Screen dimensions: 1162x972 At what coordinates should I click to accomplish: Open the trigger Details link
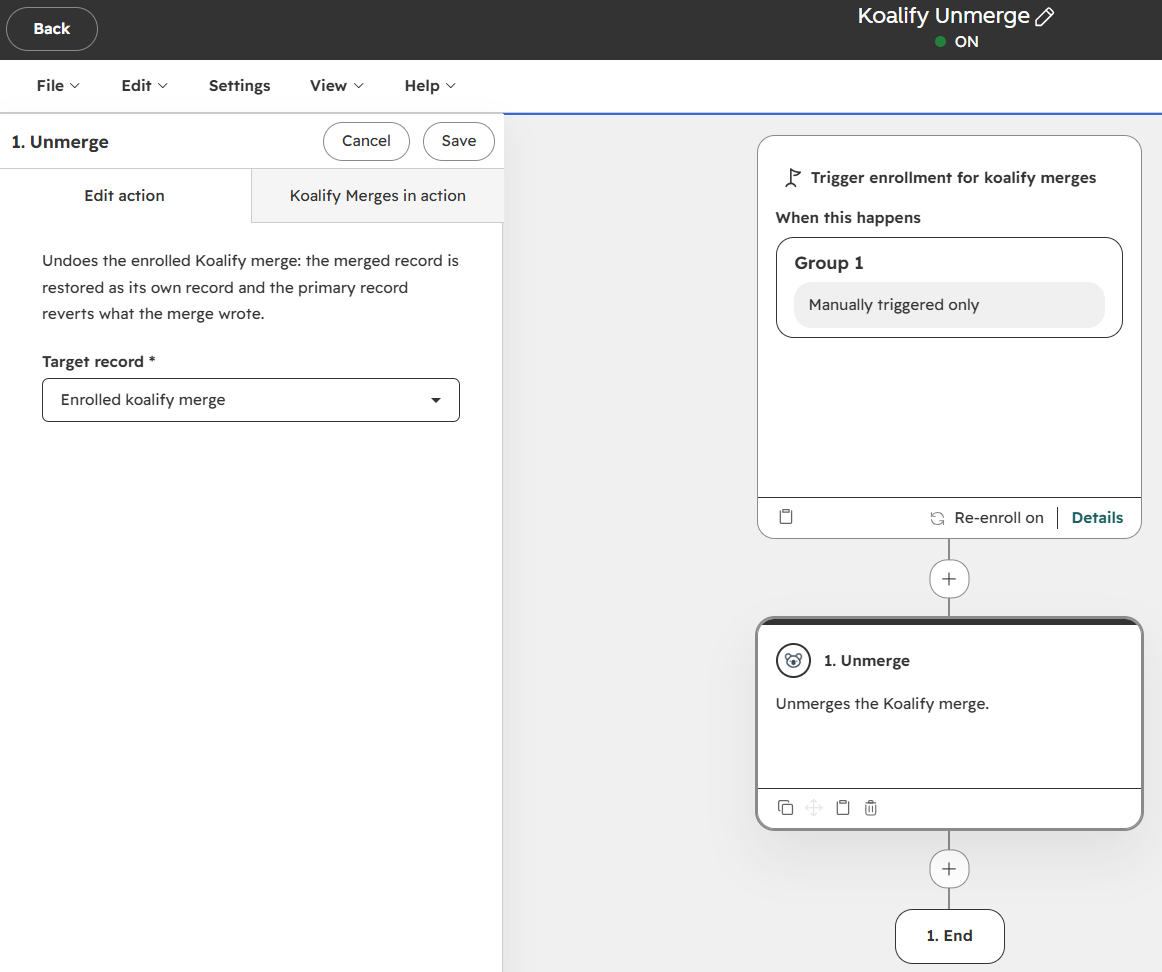pos(1097,518)
